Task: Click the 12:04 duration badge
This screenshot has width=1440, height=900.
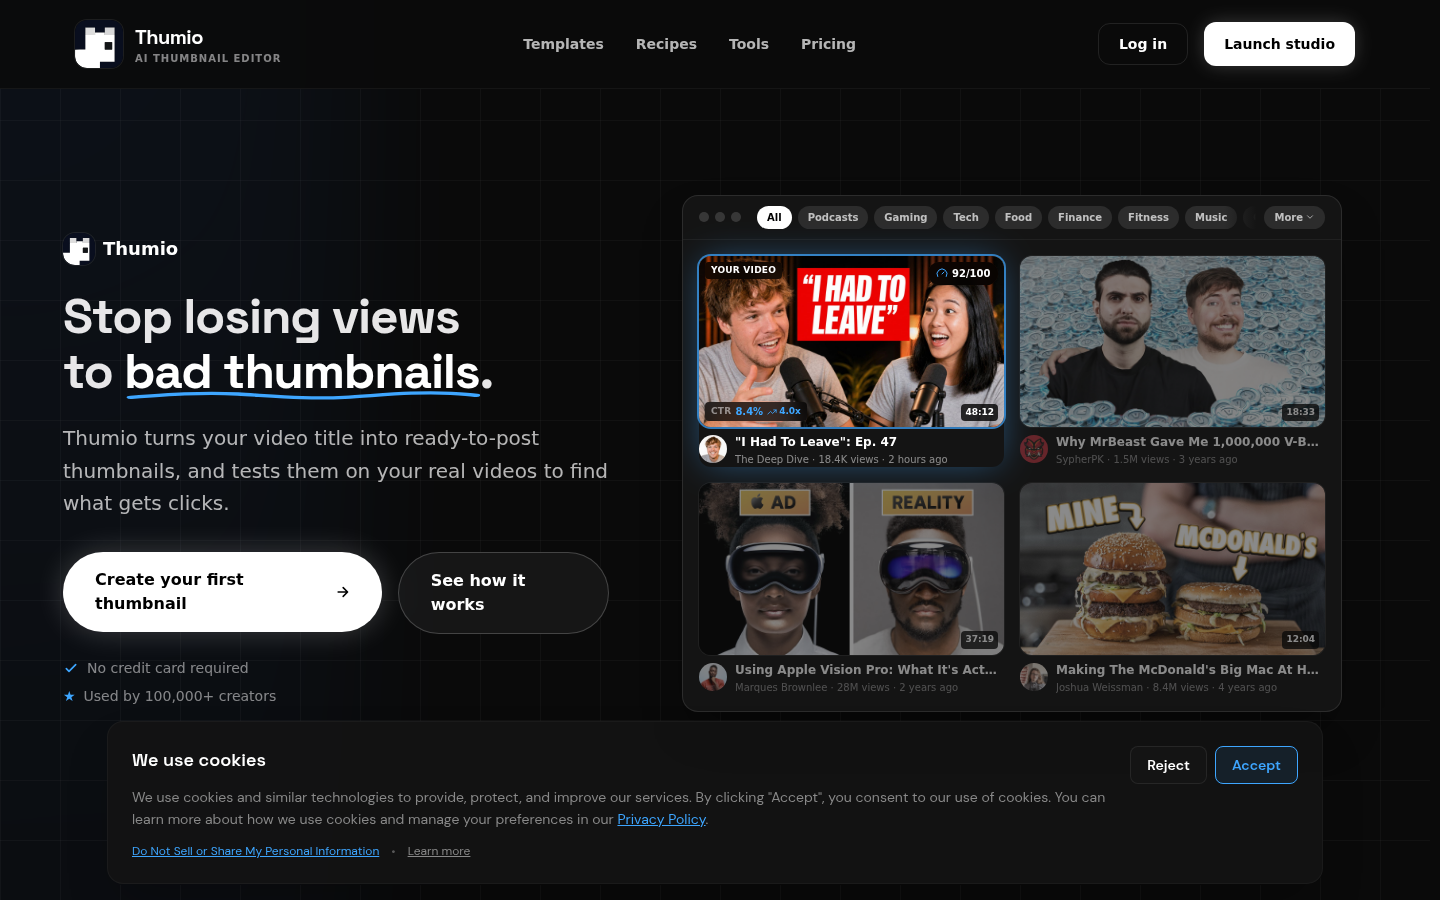Action: point(1300,639)
